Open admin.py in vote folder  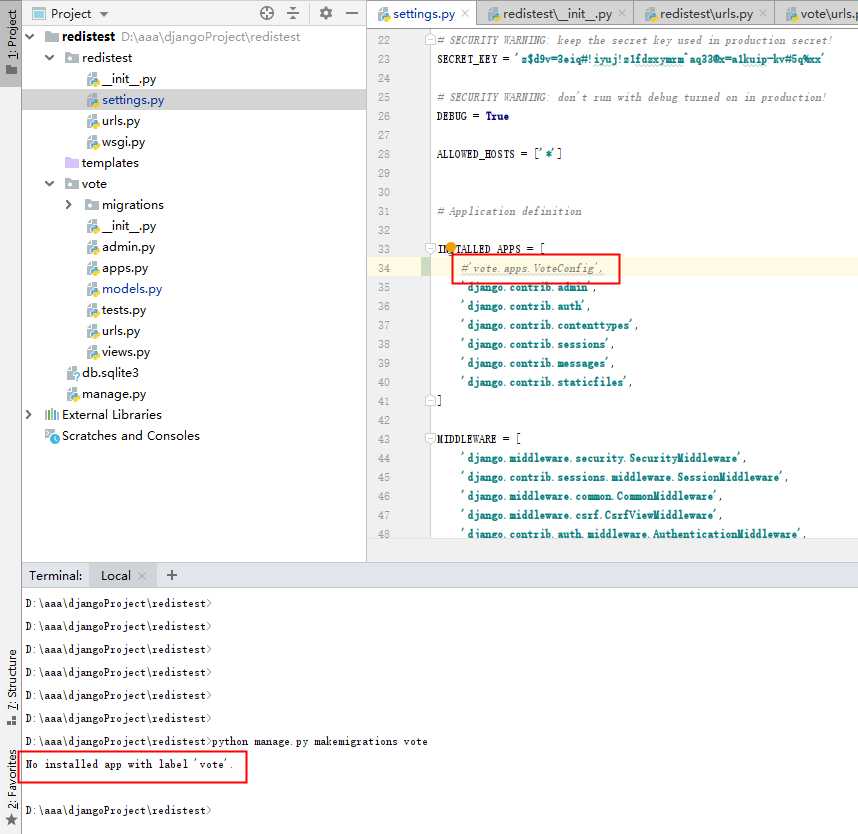[x=128, y=247]
